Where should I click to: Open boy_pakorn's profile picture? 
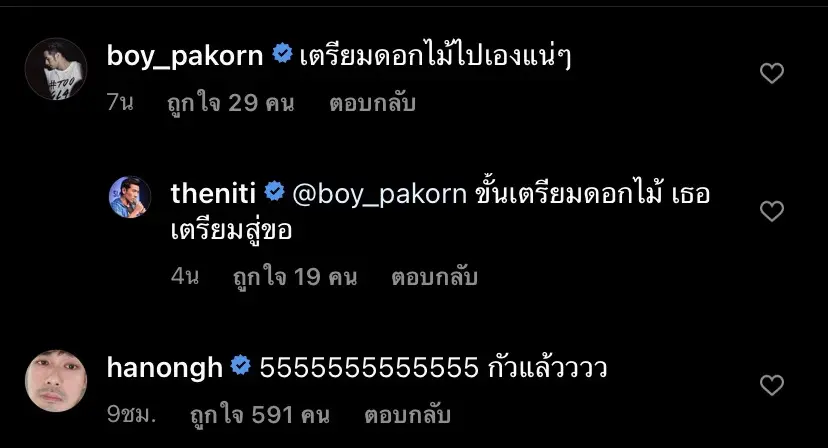56,69
